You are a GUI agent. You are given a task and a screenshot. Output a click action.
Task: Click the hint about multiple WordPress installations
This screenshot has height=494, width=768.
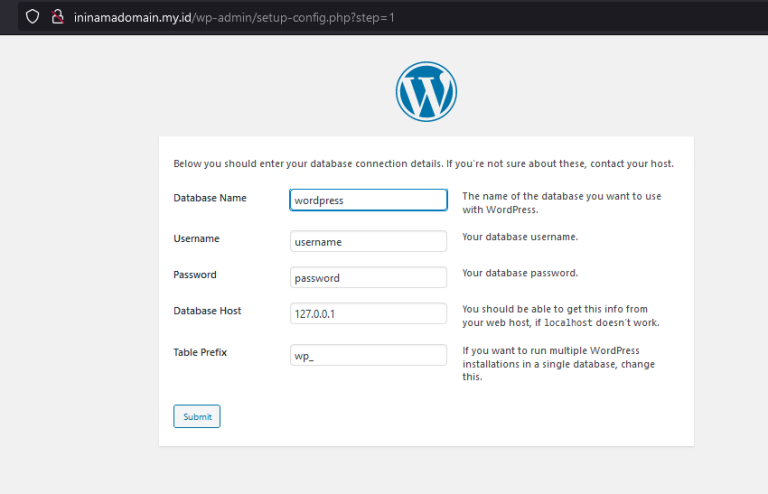tap(559, 364)
